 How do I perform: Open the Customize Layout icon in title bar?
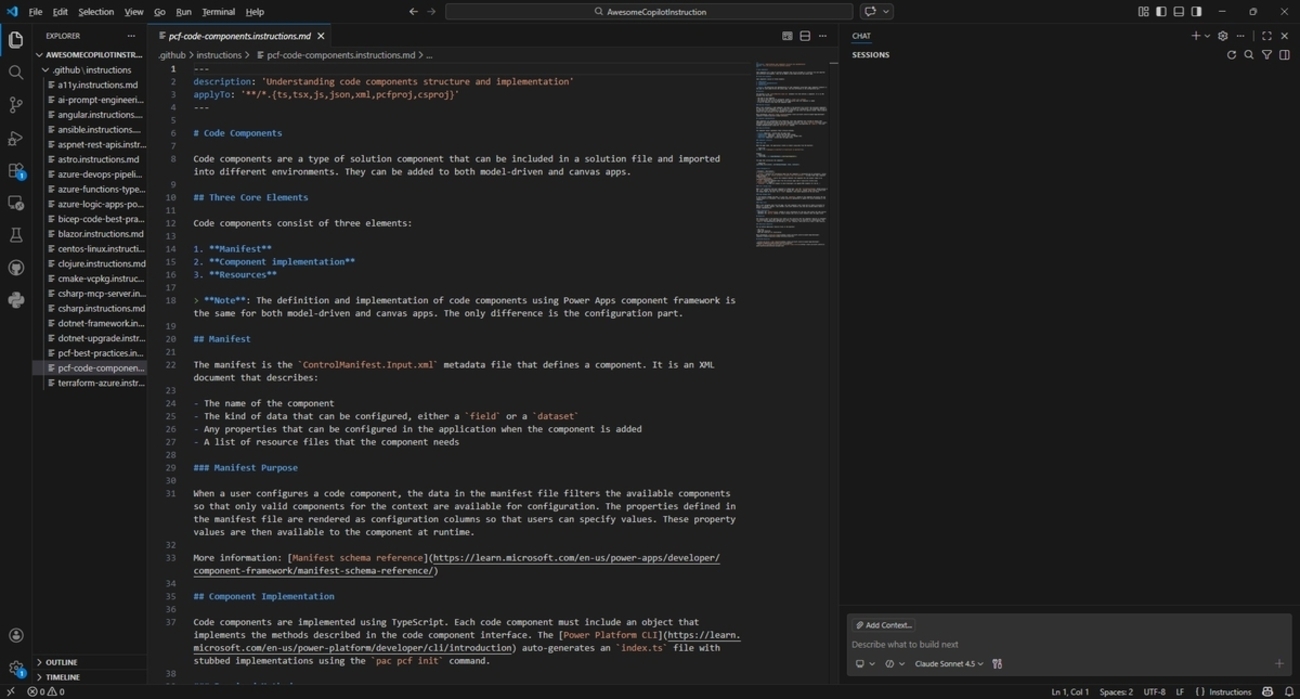[1143, 12]
